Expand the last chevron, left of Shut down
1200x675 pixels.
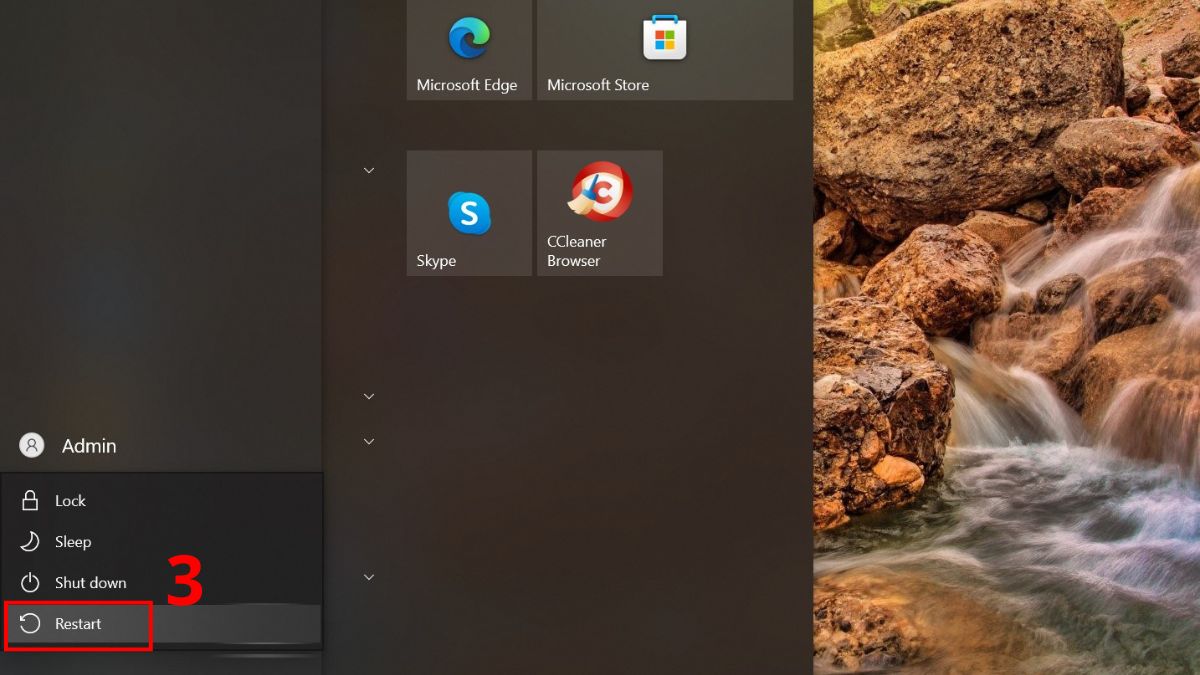pyautogui.click(x=369, y=577)
